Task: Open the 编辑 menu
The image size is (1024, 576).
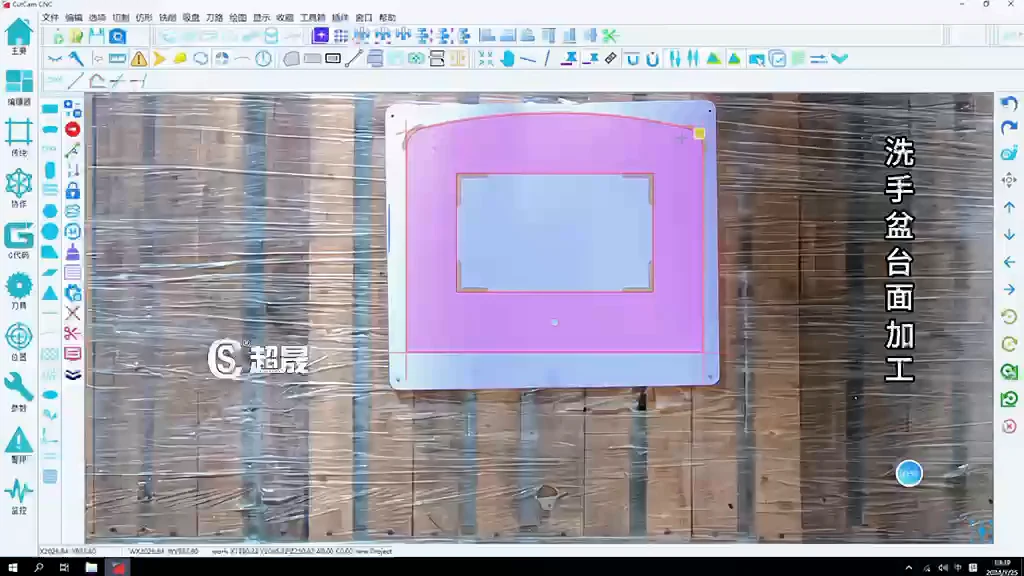Action: click(x=74, y=18)
